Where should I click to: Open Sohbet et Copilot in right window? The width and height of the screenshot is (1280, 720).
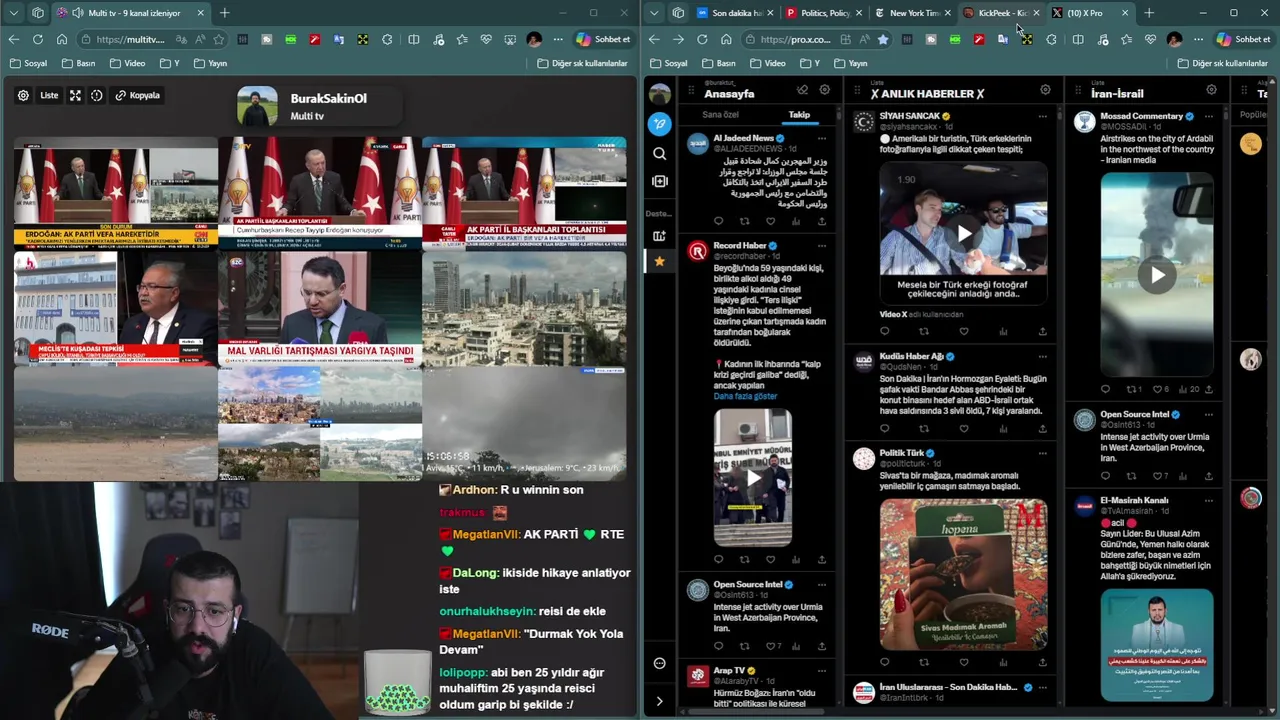[1243, 39]
